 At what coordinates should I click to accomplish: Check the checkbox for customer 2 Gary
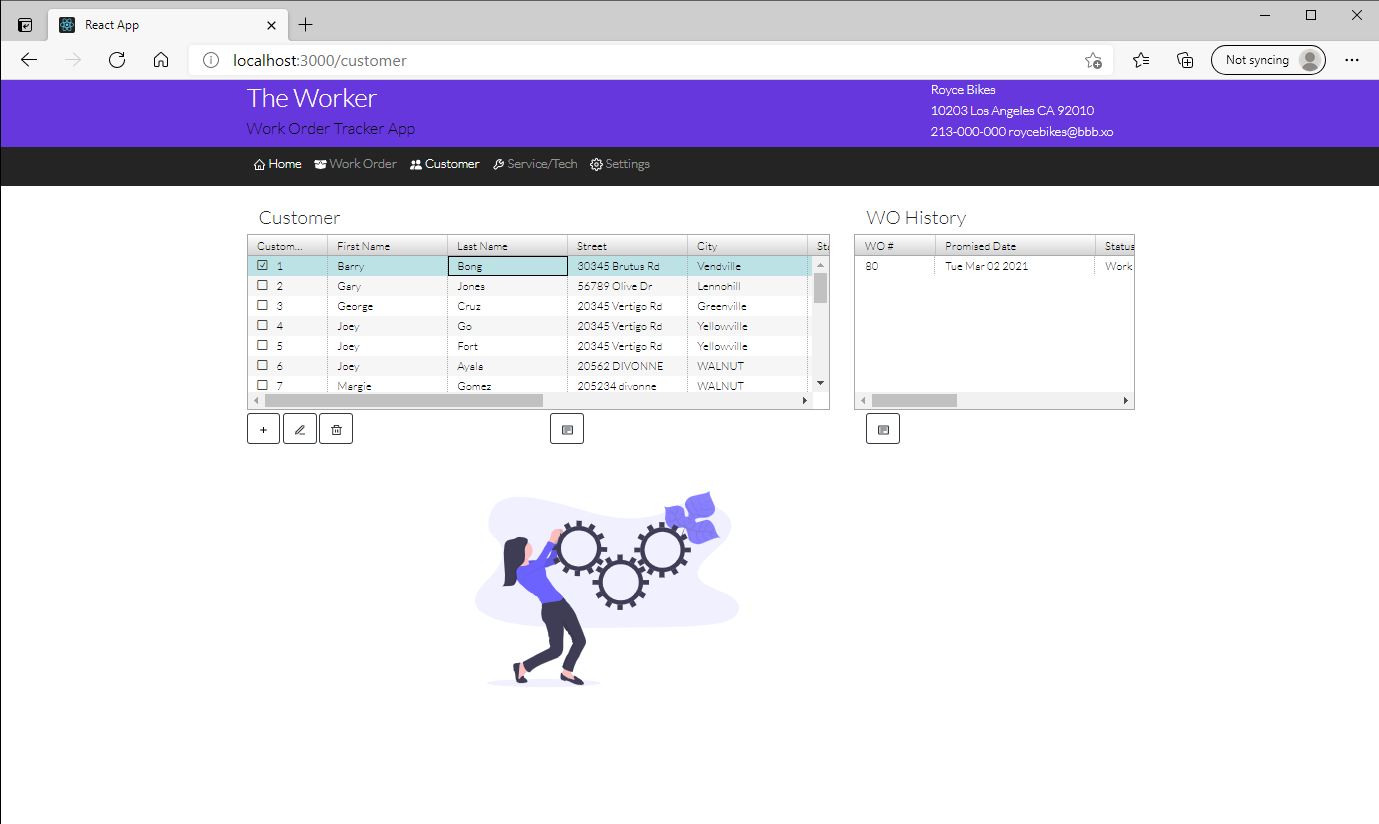[x=262, y=286]
